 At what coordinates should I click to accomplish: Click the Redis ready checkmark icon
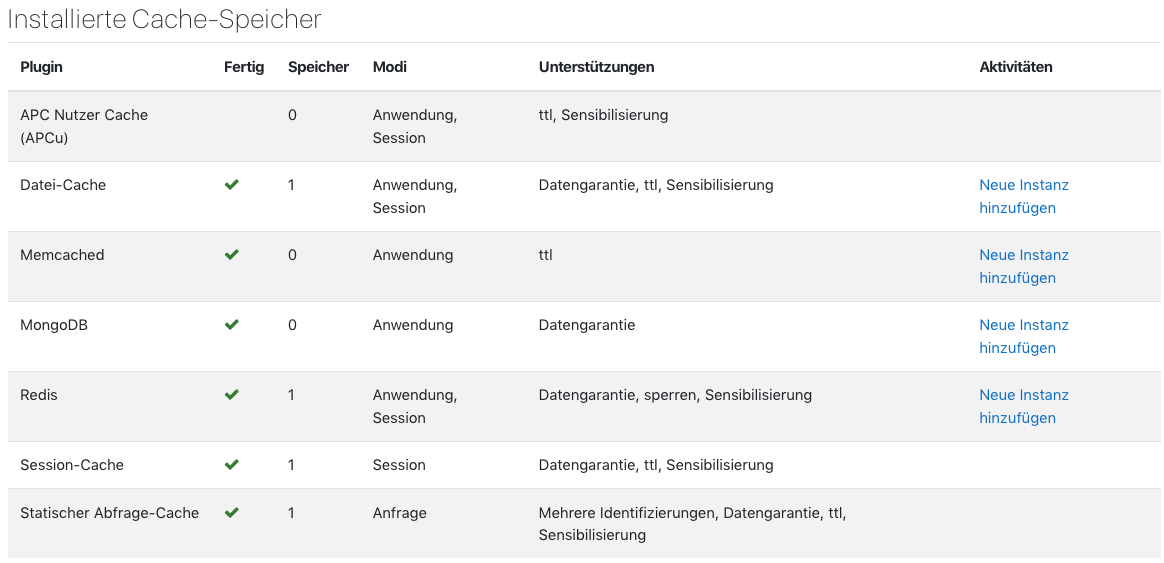(232, 394)
